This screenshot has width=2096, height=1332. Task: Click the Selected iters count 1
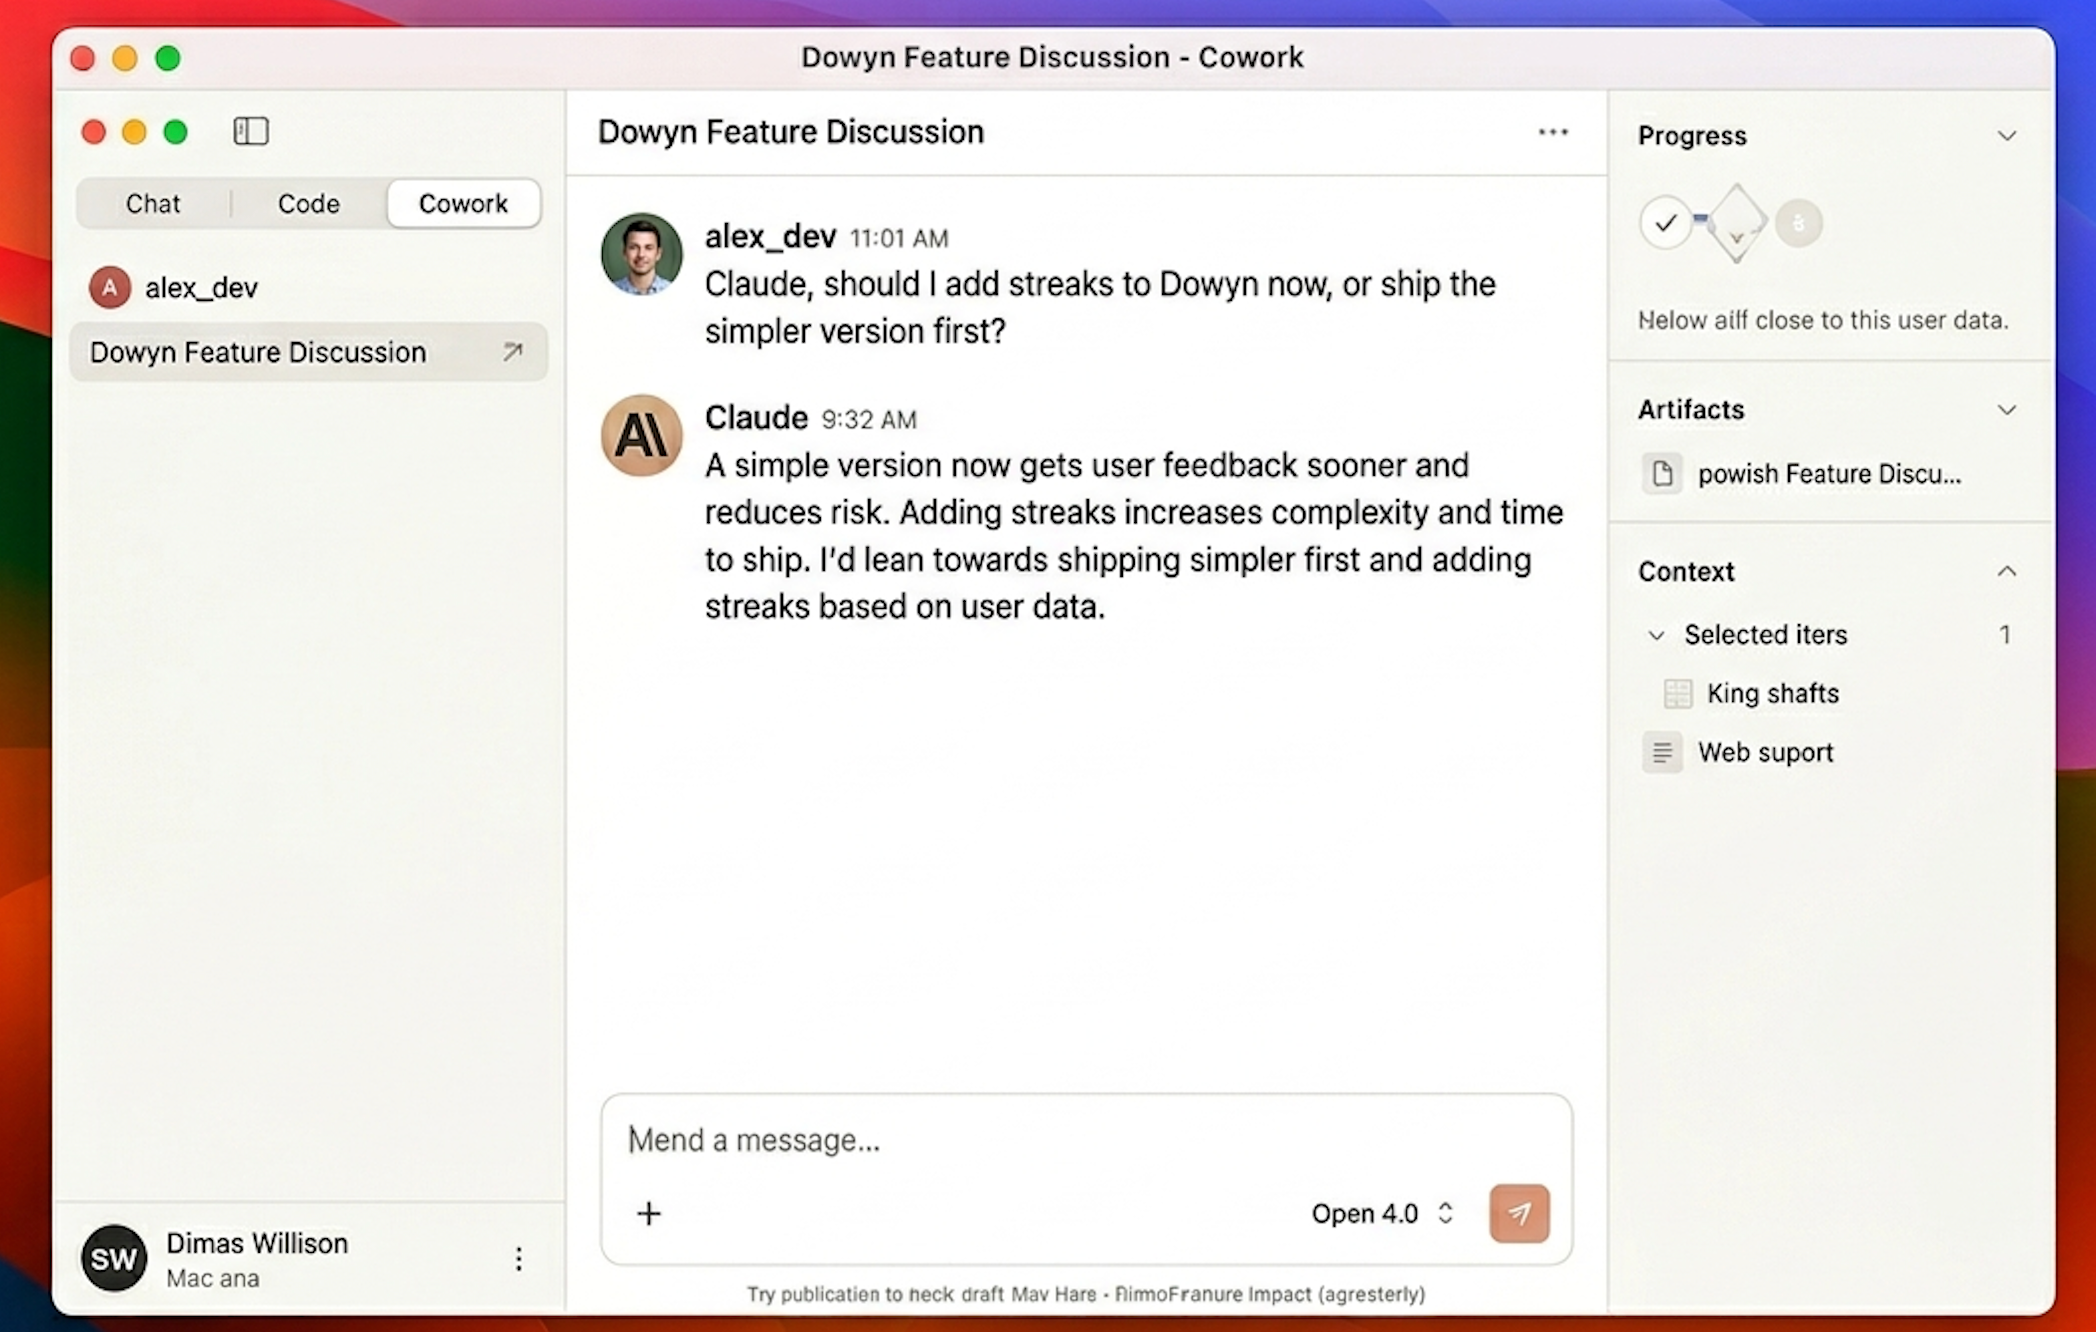(x=2004, y=635)
